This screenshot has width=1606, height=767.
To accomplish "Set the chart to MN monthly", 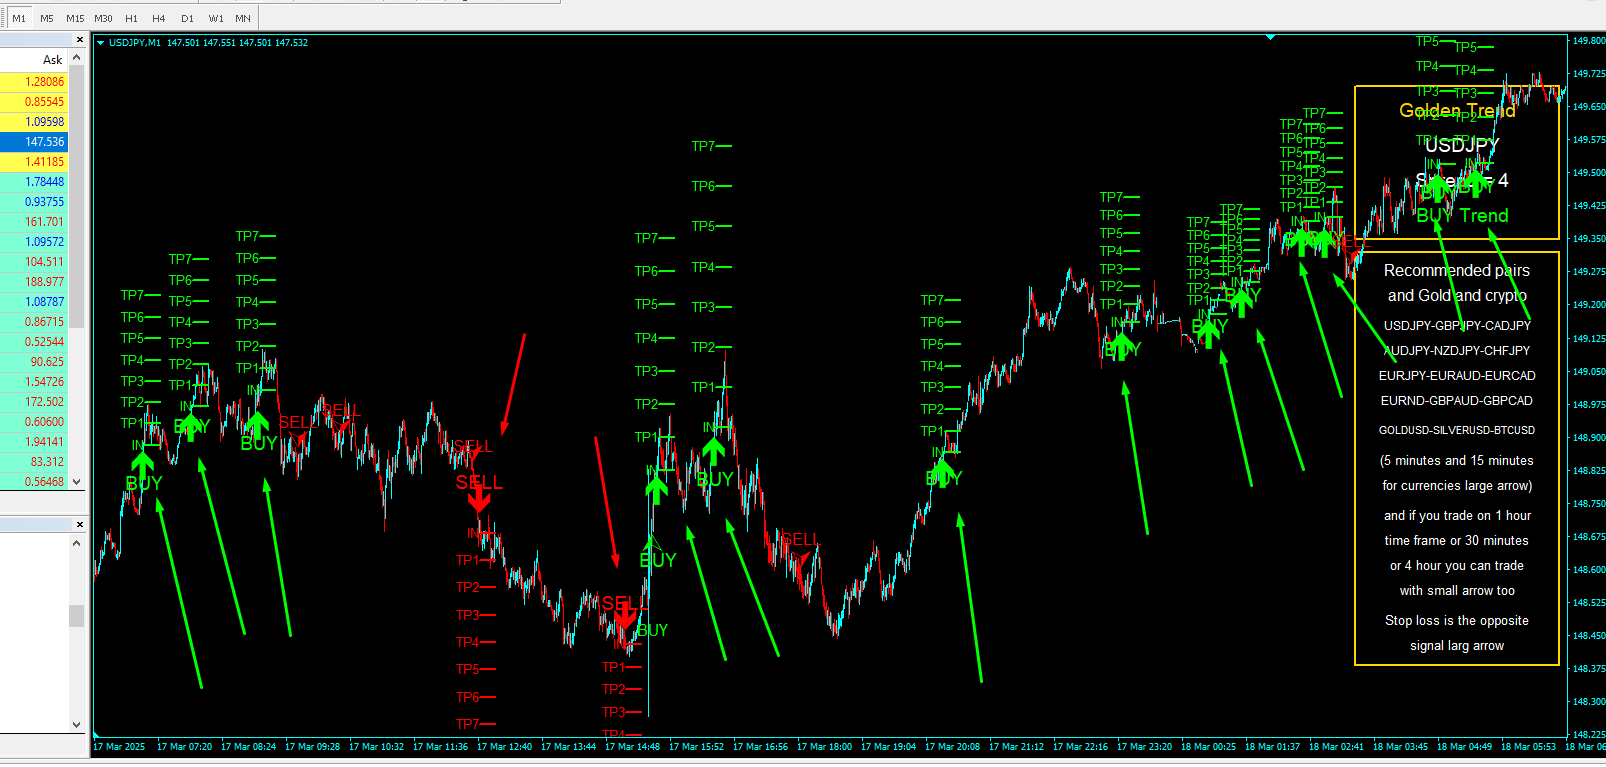I will (243, 18).
